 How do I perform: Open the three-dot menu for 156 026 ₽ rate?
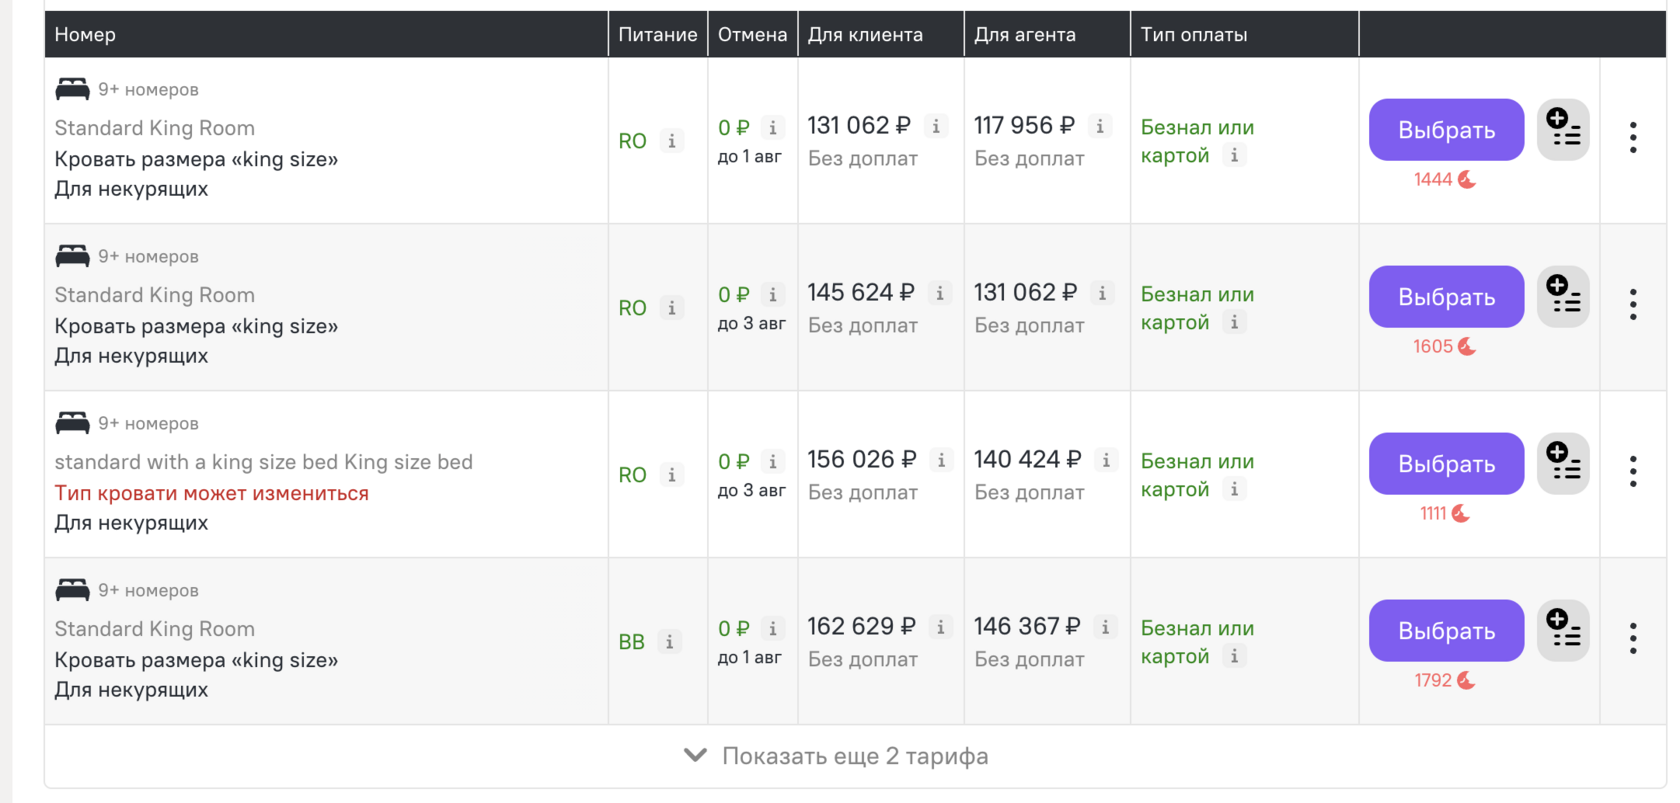[x=1633, y=471]
